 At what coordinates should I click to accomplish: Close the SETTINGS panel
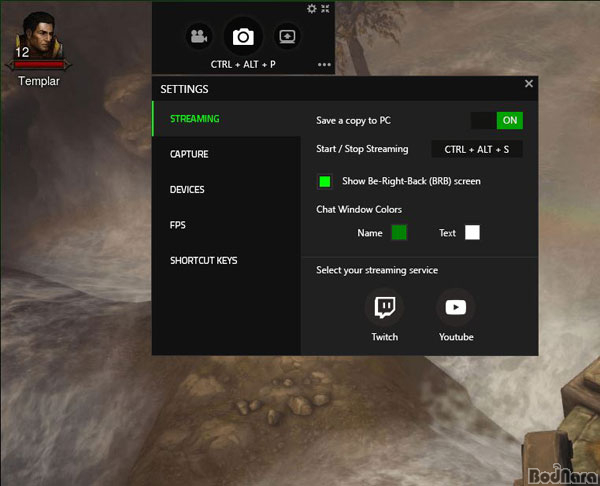pyautogui.click(x=529, y=83)
